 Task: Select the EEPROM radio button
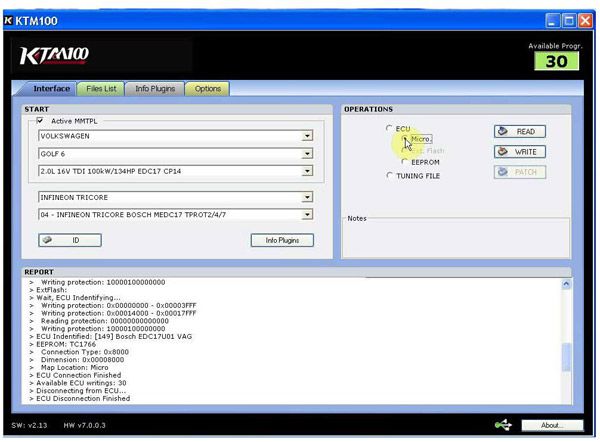click(x=405, y=161)
